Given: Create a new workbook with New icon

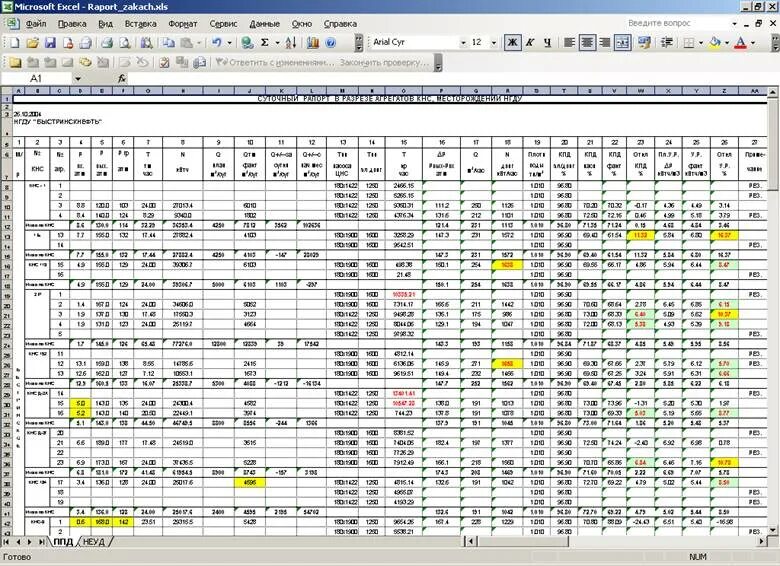Looking at the screenshot, I should coord(14,43).
